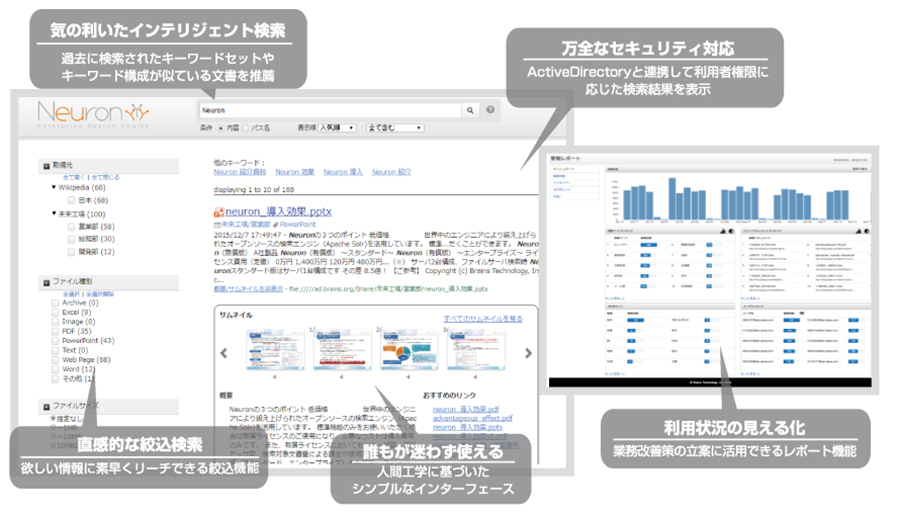Image resolution: width=900 pixels, height=516 pixels.
Task: Click the PowerPoint type link under result
Action: point(298,224)
